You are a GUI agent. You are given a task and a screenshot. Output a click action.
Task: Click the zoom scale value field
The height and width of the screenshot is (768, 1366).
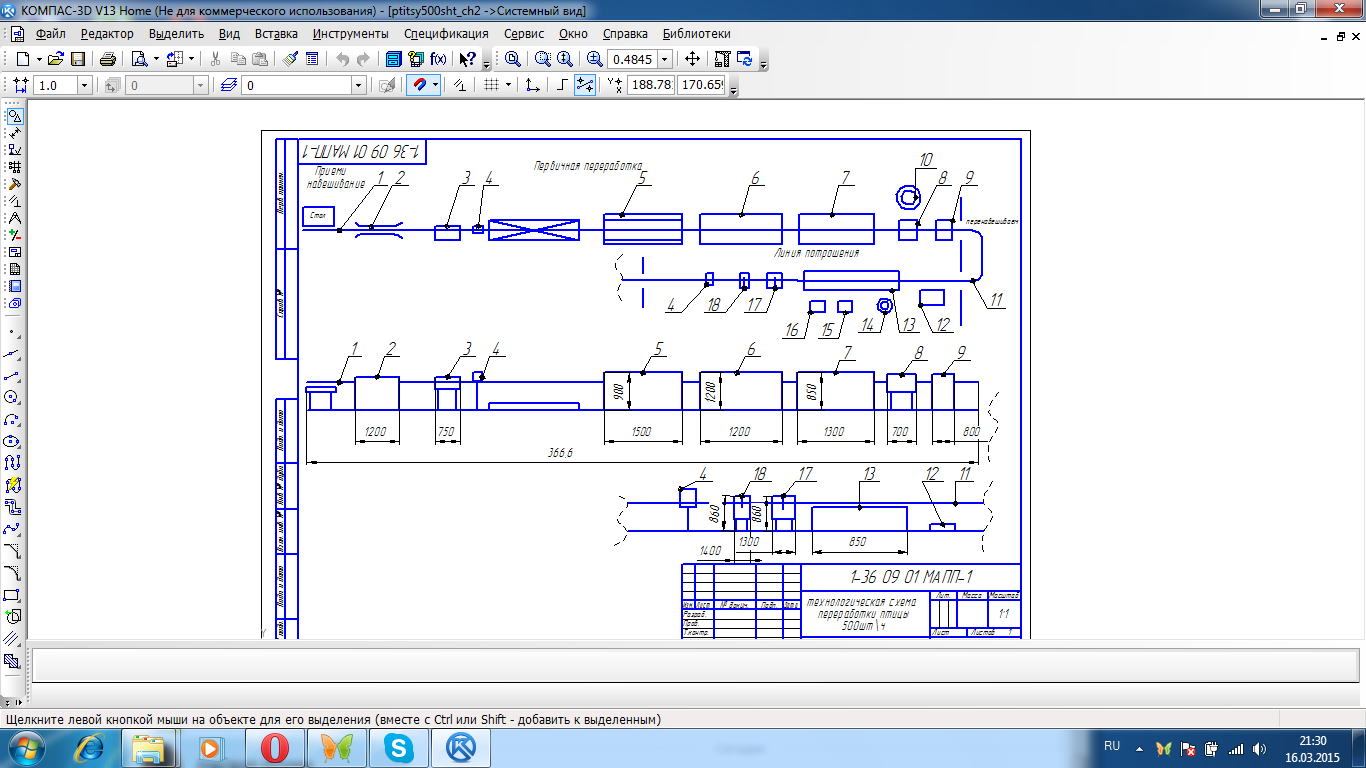tap(632, 59)
